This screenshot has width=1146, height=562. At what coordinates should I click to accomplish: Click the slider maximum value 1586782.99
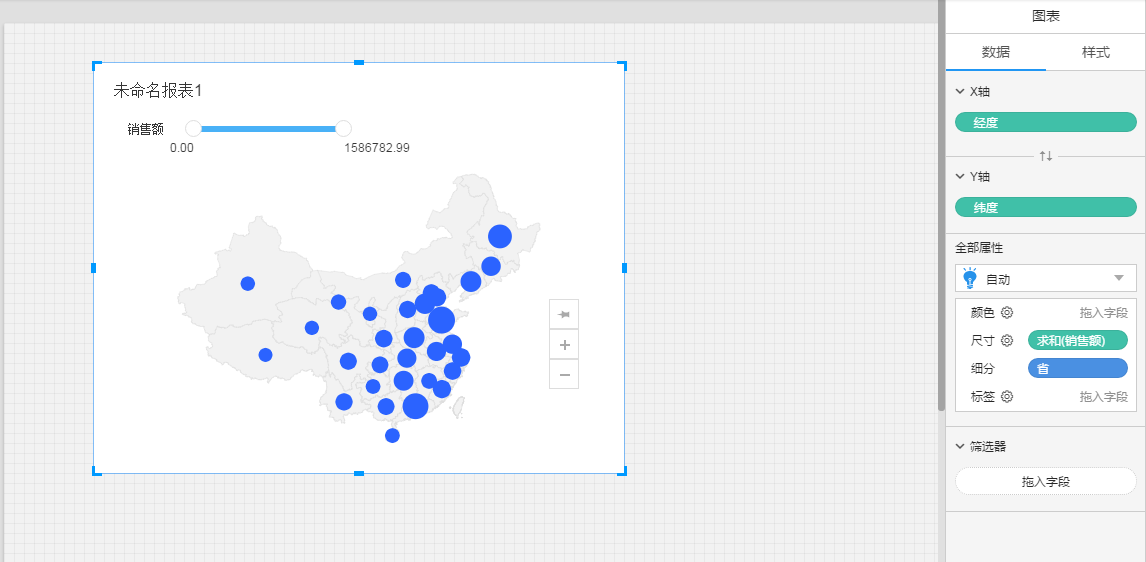(x=377, y=148)
